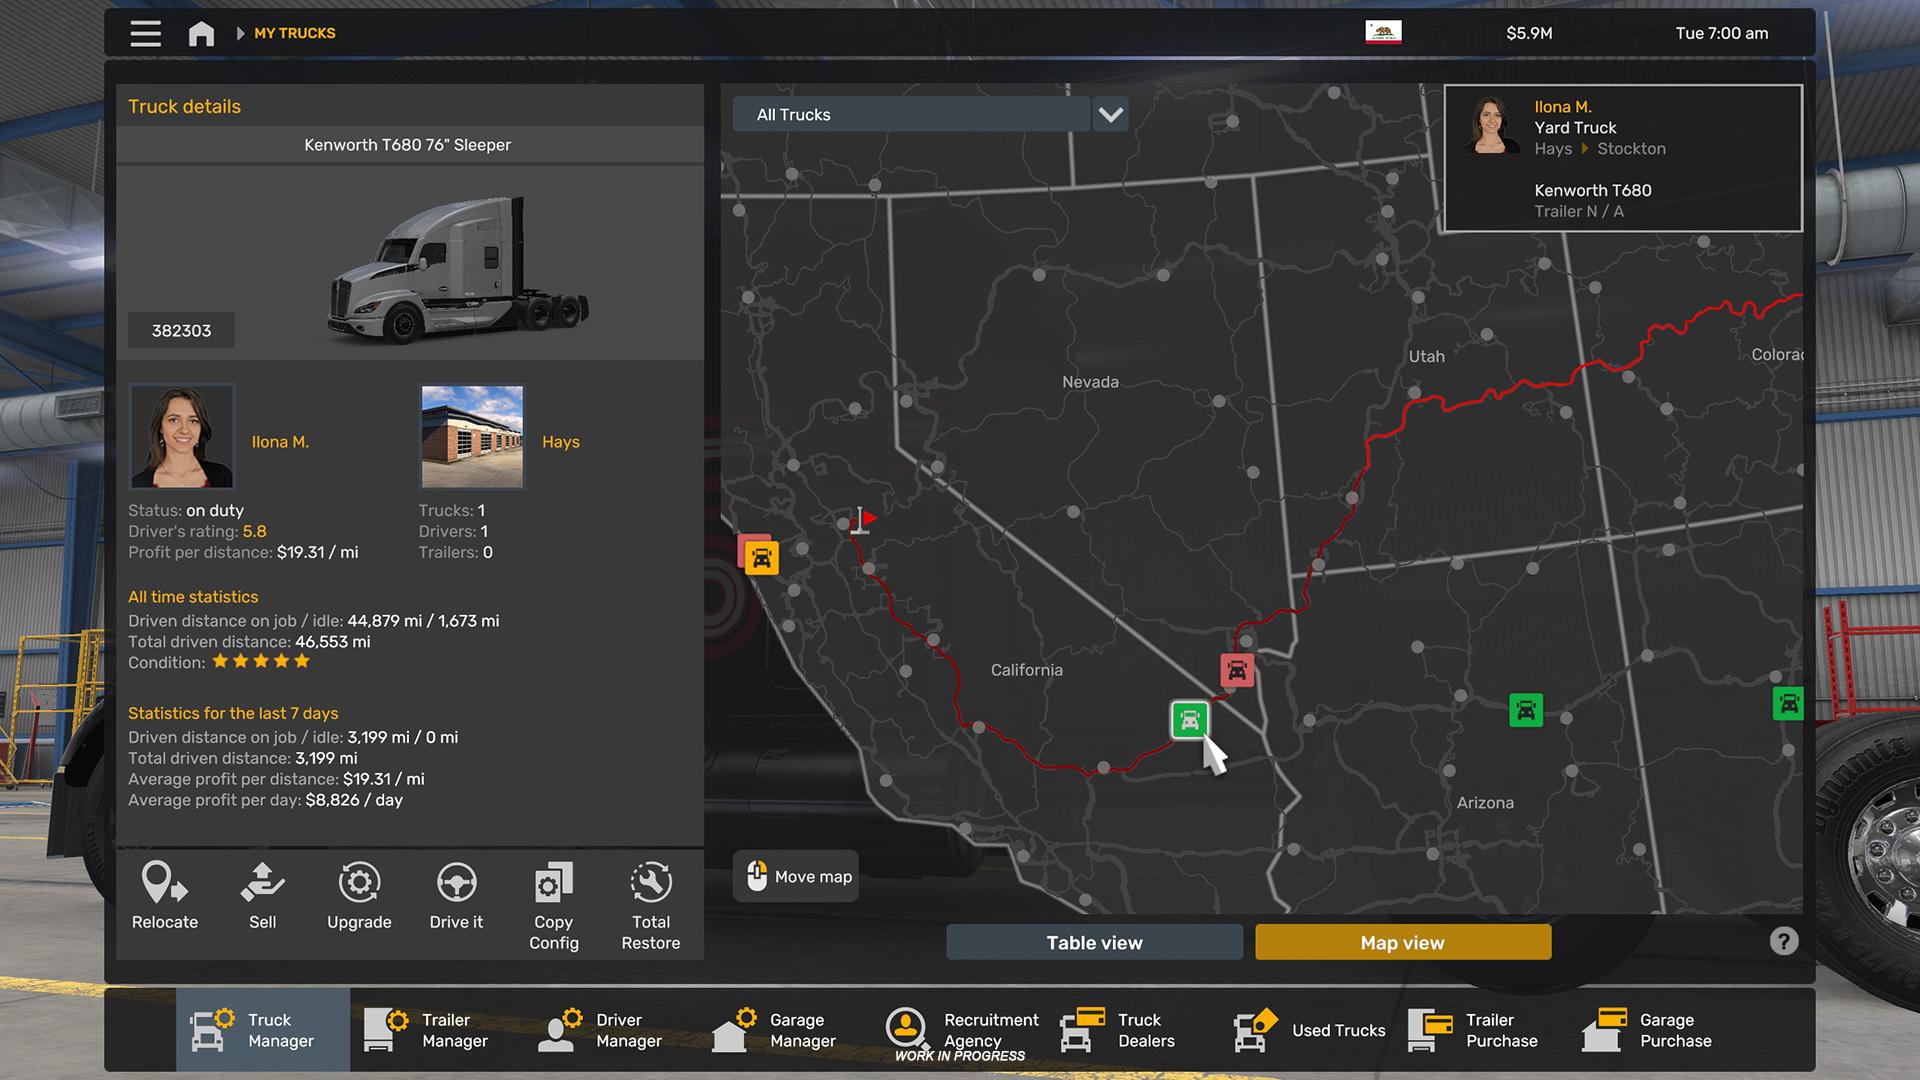
Task: Select the red truck marker near Nevada border
Action: pos(1237,670)
